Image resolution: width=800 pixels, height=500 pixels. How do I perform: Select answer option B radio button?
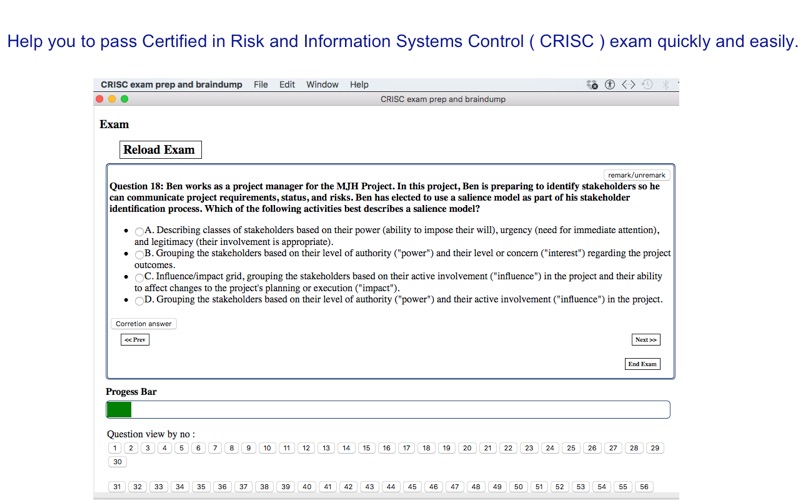pyautogui.click(x=139, y=255)
